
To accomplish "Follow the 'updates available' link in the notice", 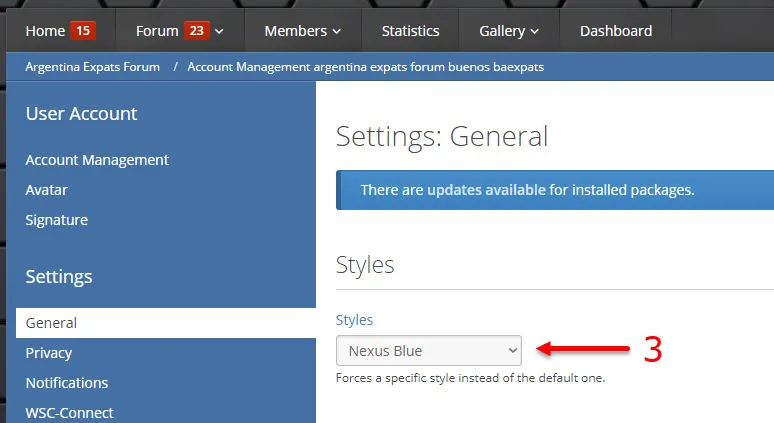I will (x=486, y=189).
